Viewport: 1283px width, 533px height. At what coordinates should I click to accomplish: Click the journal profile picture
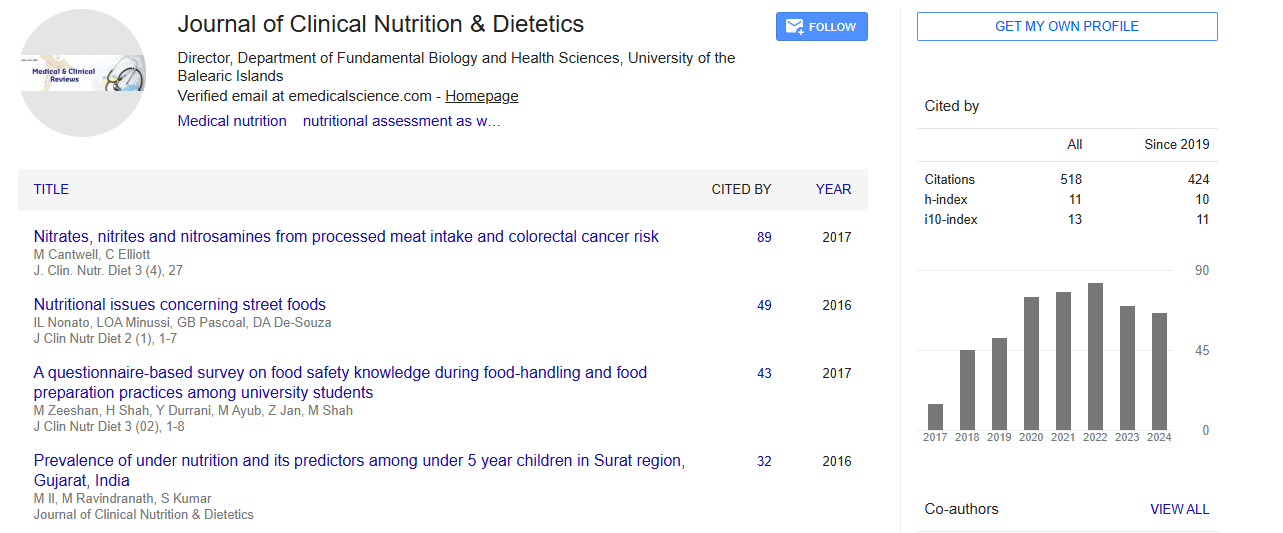coord(82,73)
